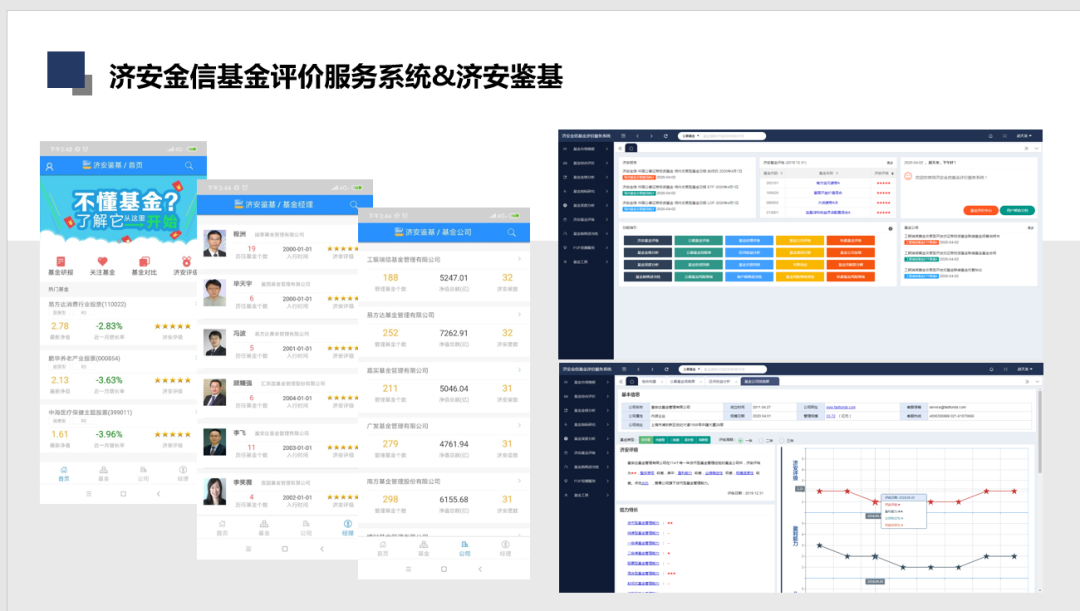Open the 基金研报 shortcut icon
Screen dimensions: 1080x611
coord(61,262)
